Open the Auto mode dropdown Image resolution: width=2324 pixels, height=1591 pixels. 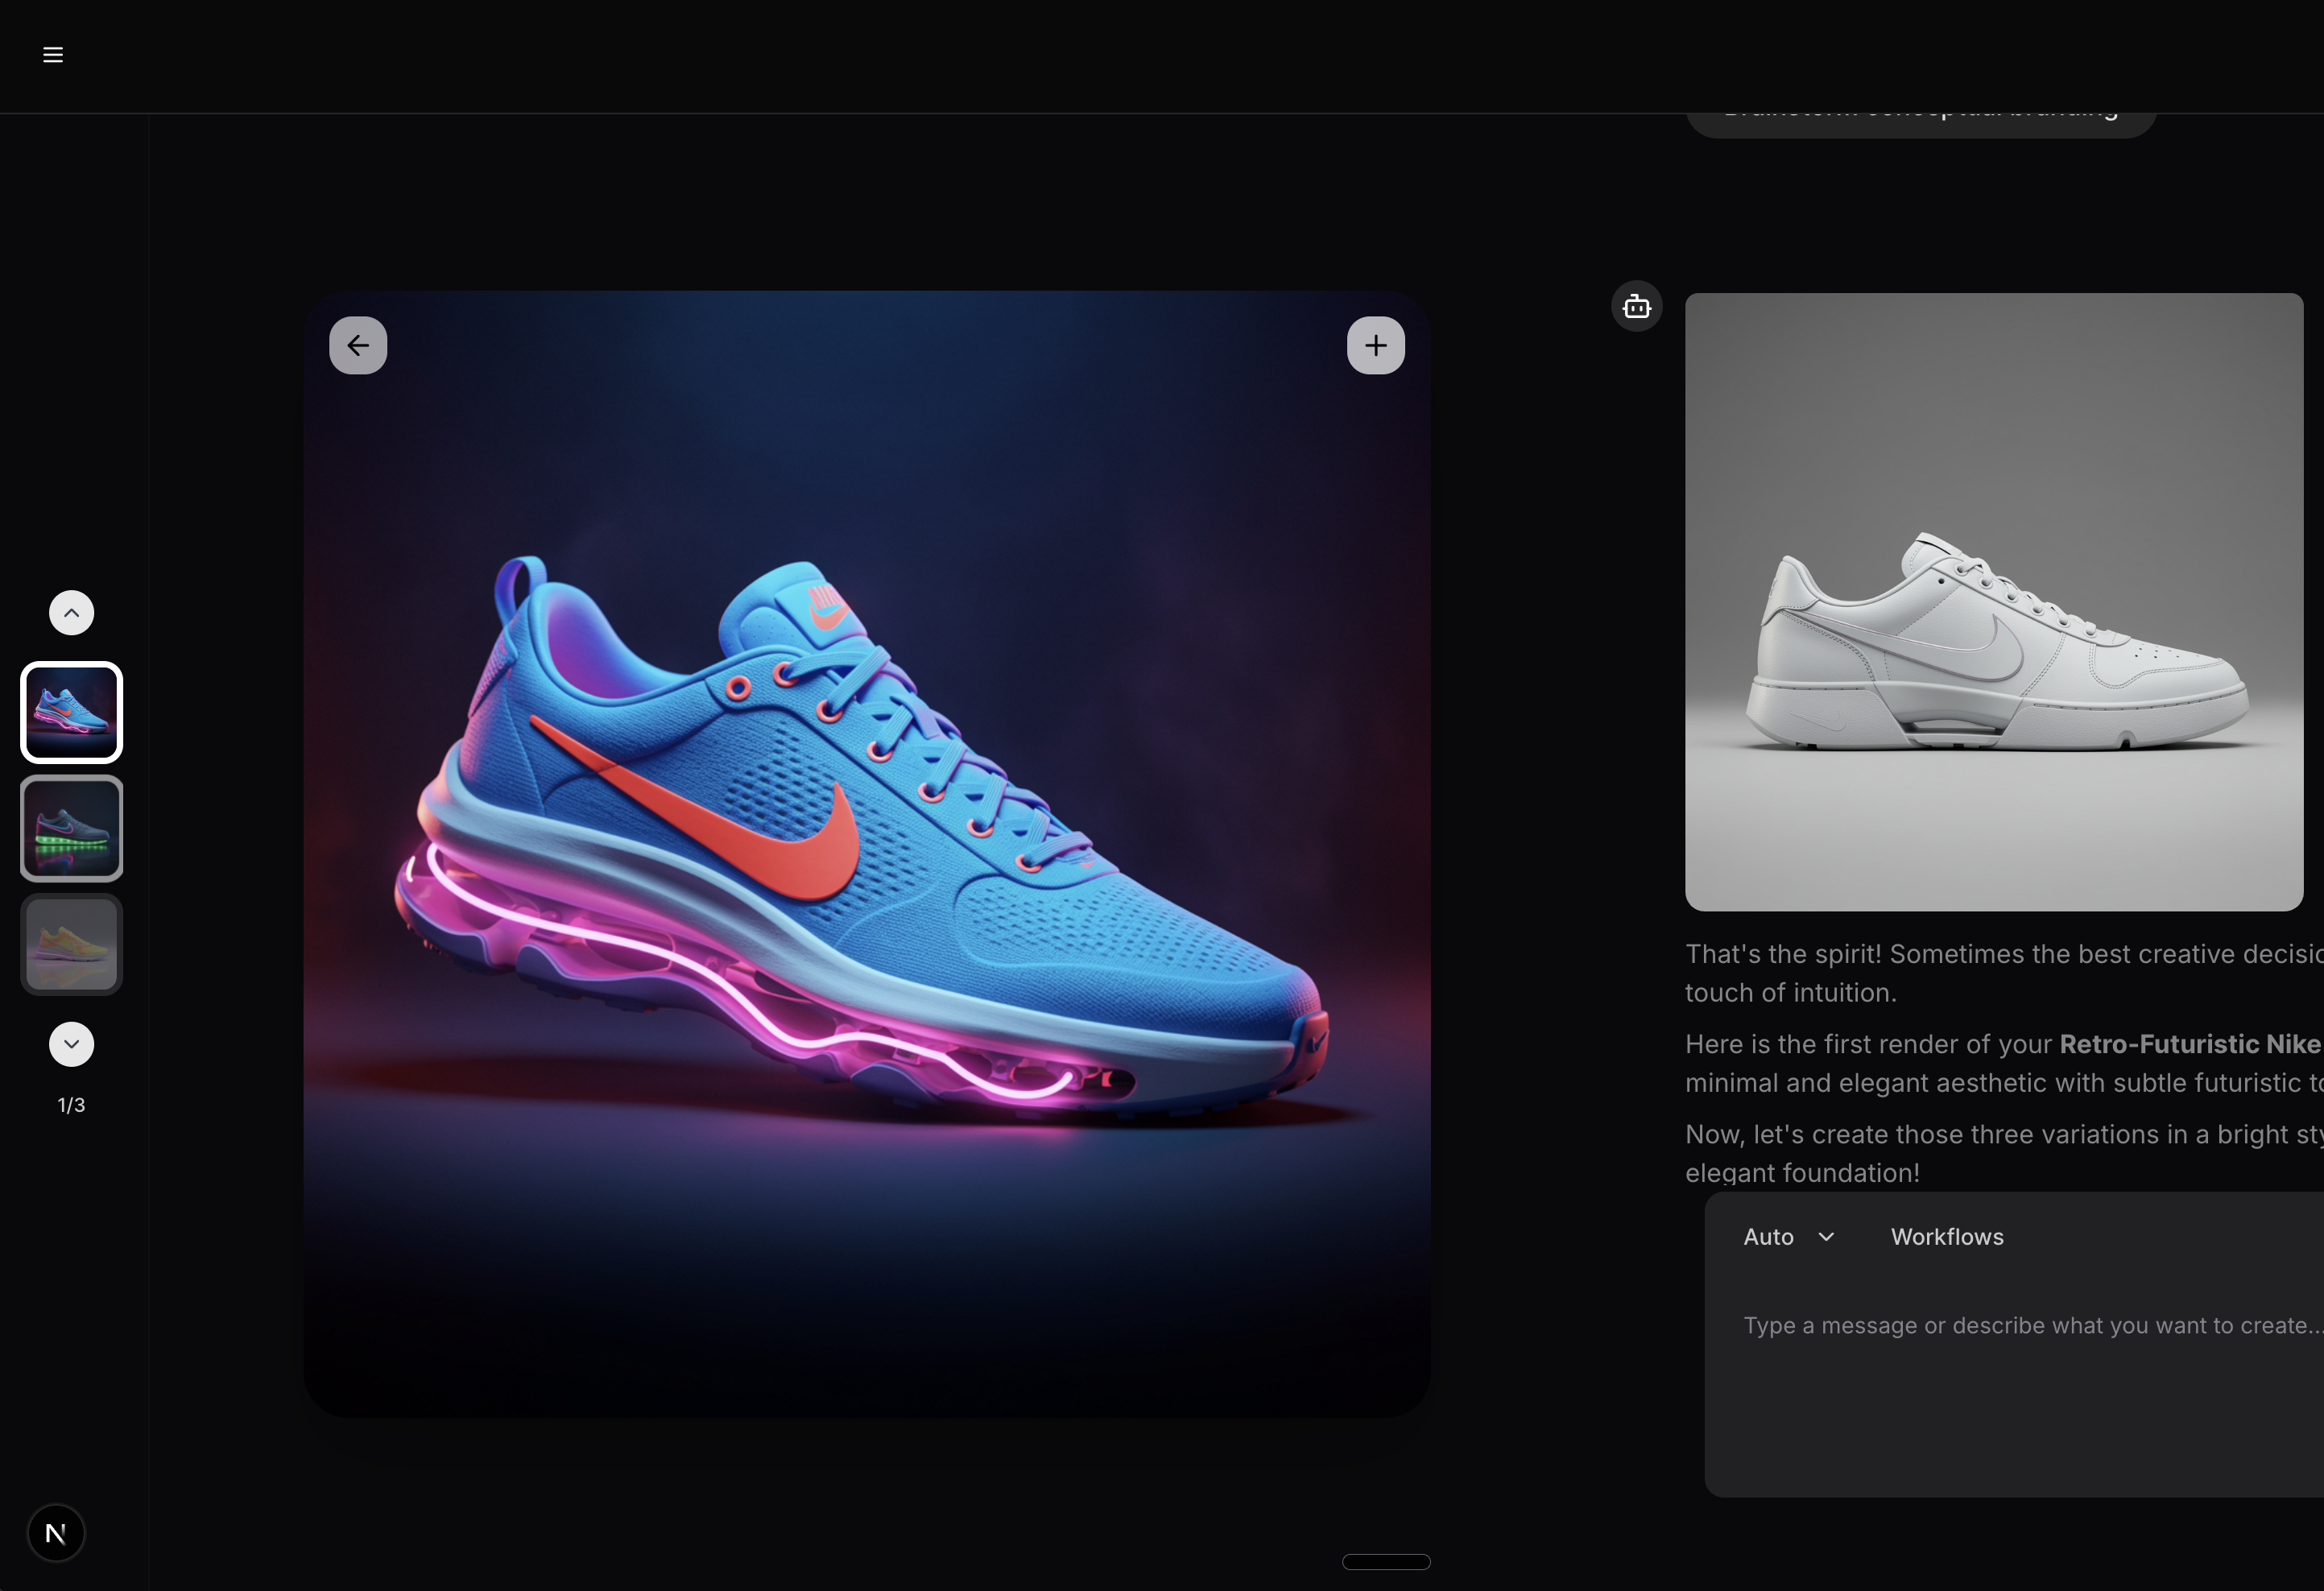point(1789,1237)
